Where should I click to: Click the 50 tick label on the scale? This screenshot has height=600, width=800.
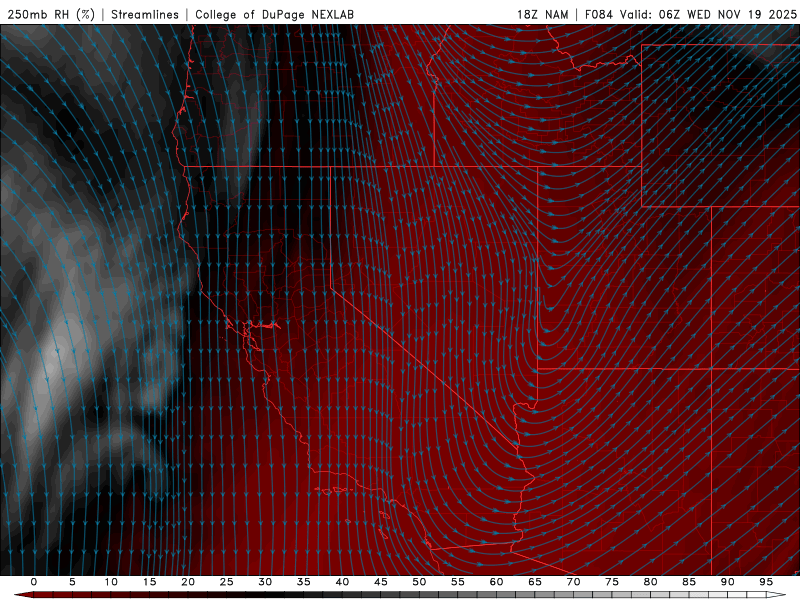(419, 582)
